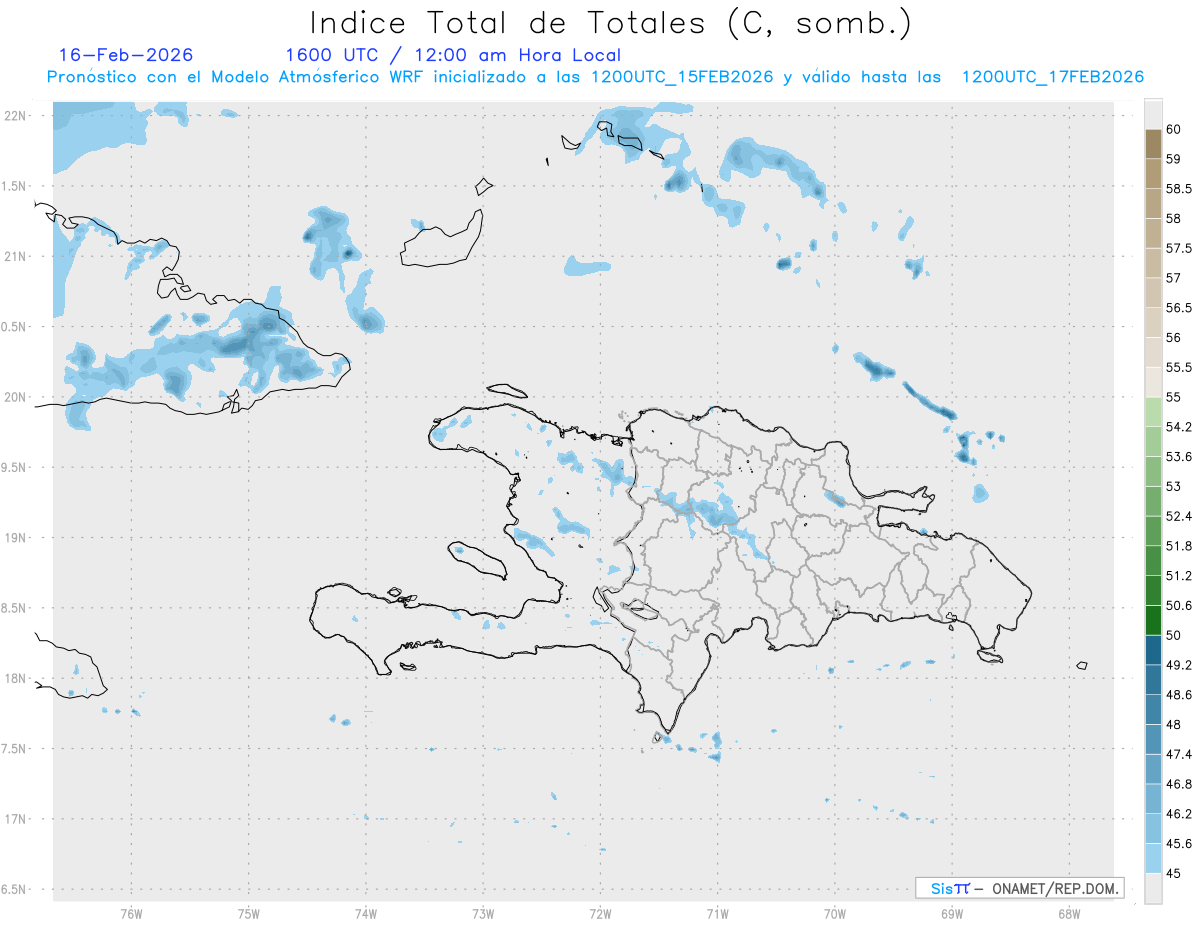Click the green swatch between 52.4 and 53
This screenshot has height=927, width=1200.
coord(1153,501)
